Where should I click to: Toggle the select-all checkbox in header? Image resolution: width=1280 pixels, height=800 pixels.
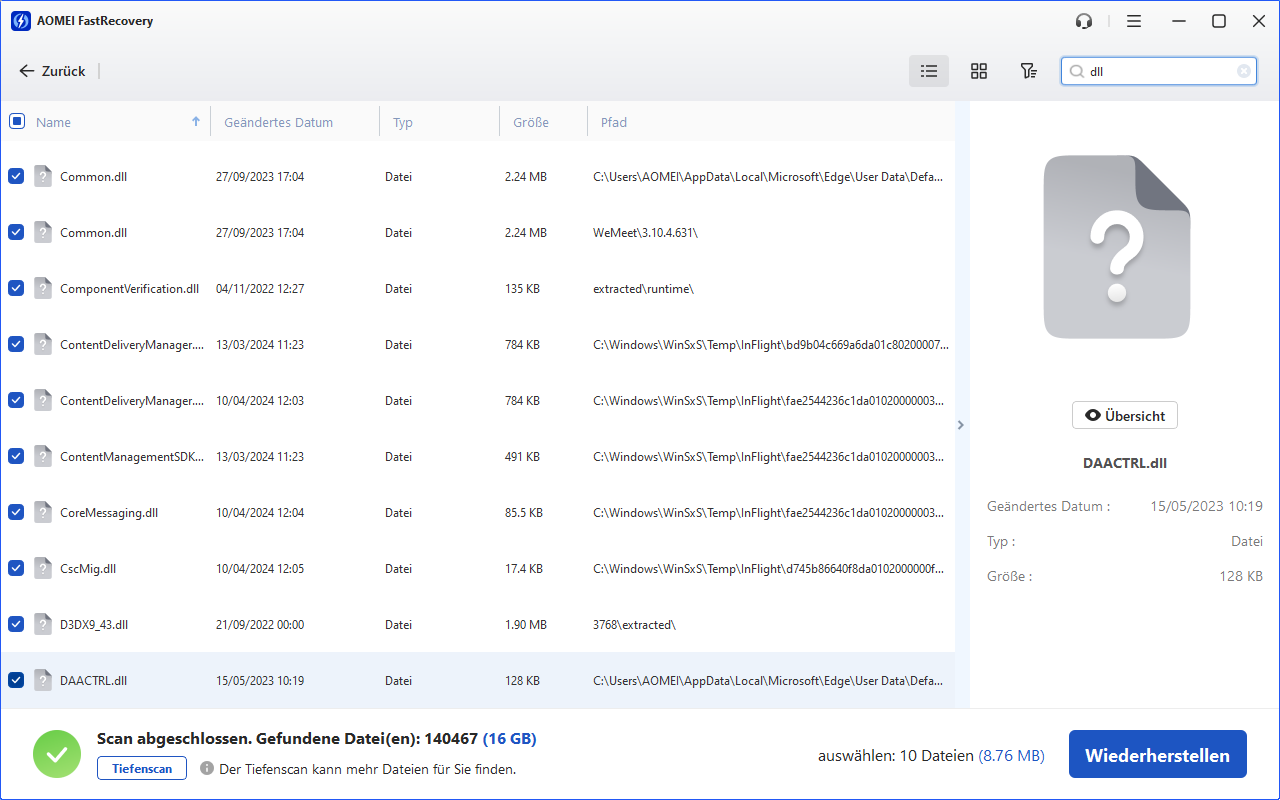[17, 122]
